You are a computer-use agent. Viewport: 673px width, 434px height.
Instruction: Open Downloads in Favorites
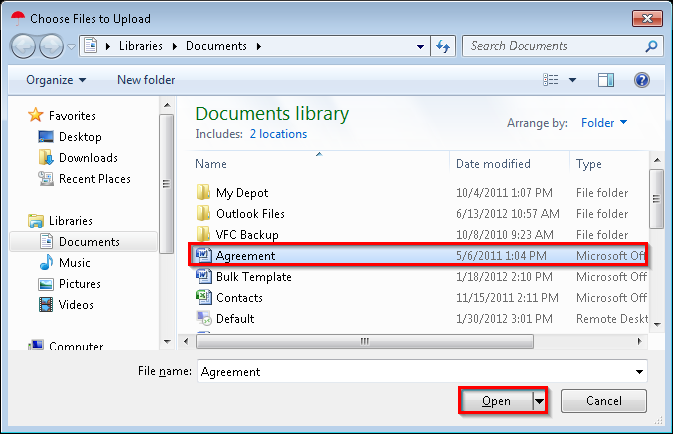point(88,158)
